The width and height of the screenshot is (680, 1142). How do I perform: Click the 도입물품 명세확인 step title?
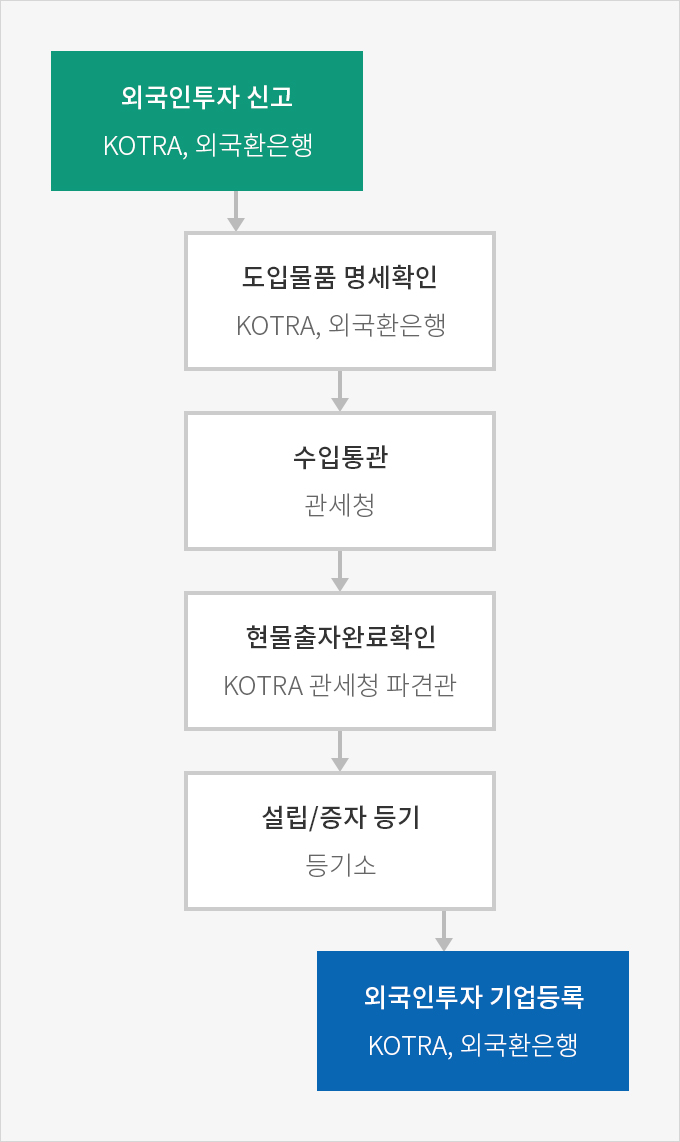340,277
